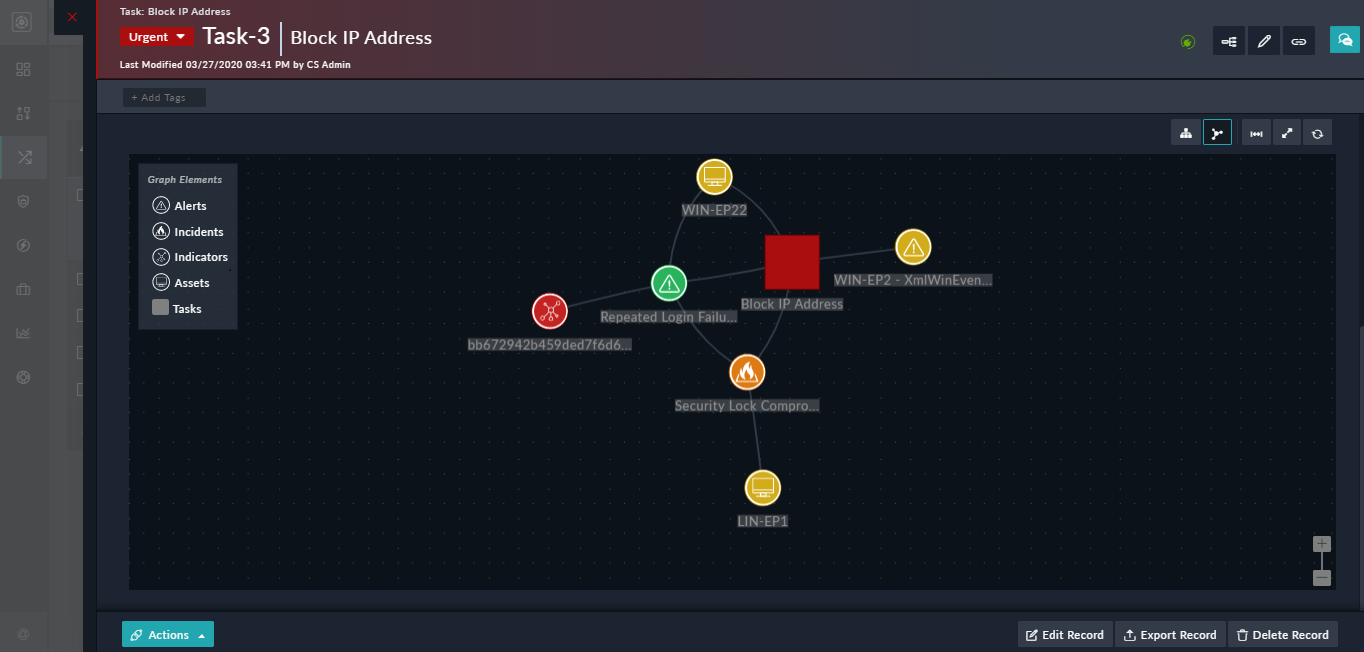Open the Urgent severity dropdown
The image size is (1364, 652).
pyautogui.click(x=156, y=36)
